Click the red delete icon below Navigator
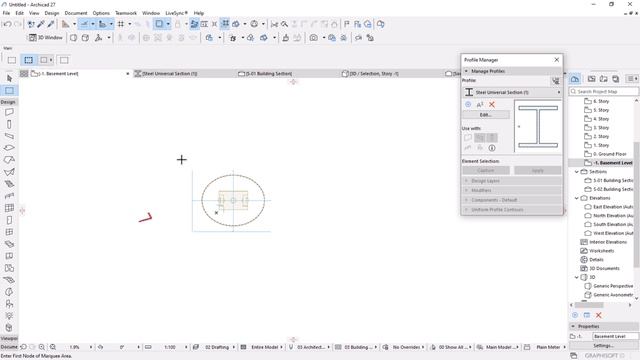 point(598,315)
